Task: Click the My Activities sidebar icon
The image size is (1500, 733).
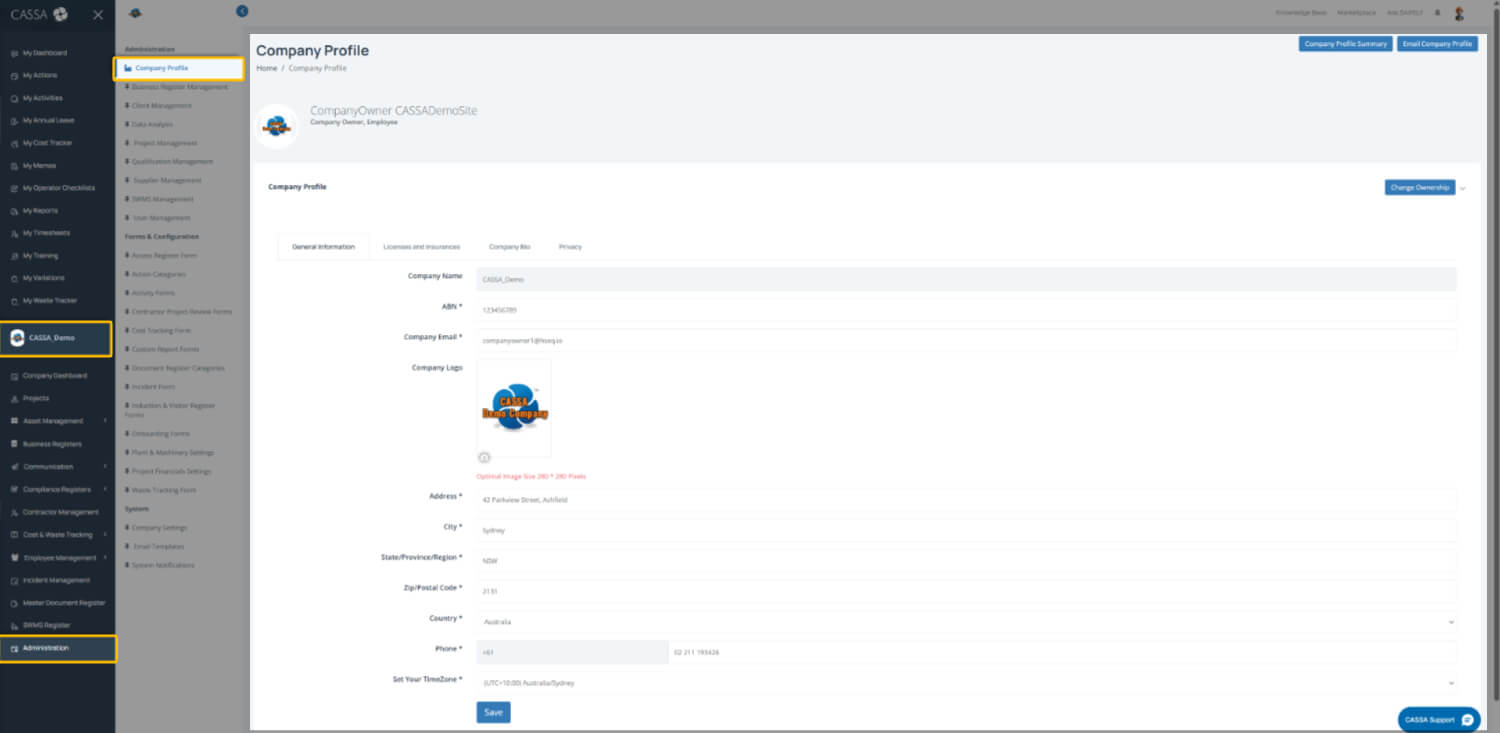Action: pos(14,98)
